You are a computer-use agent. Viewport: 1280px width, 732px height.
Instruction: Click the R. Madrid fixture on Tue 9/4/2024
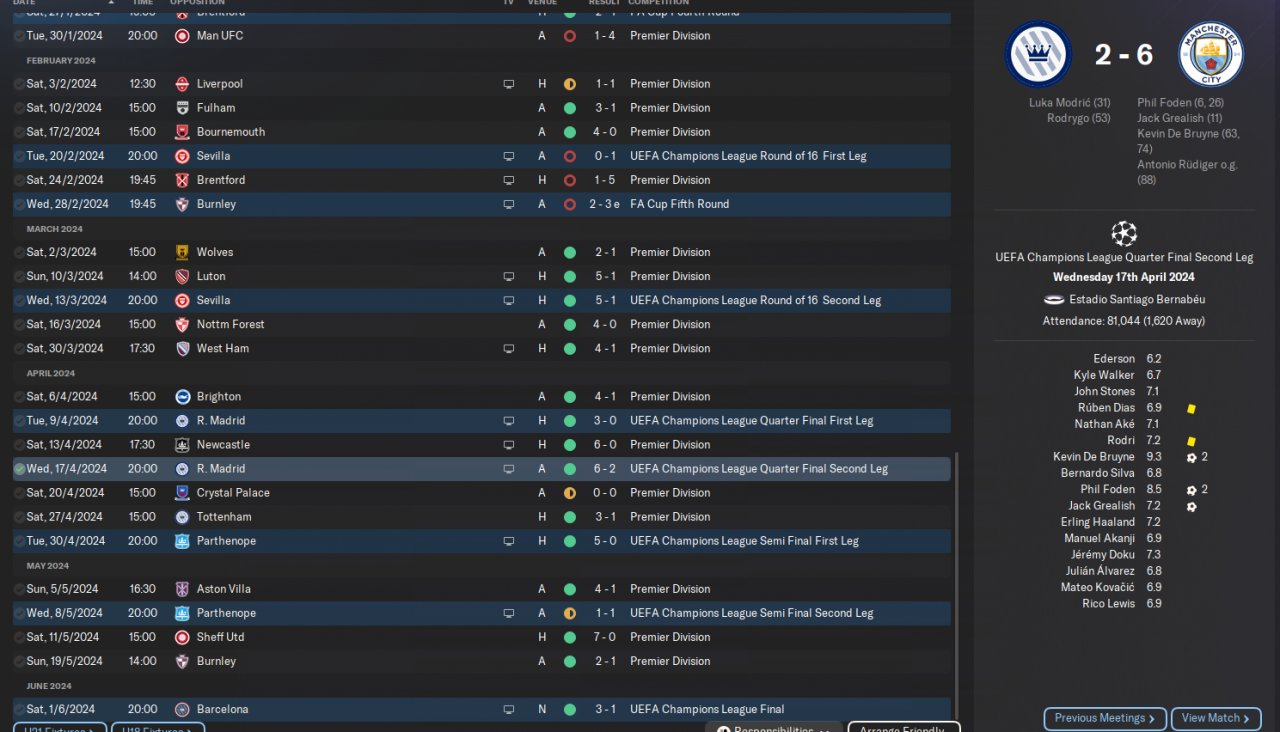(481, 421)
